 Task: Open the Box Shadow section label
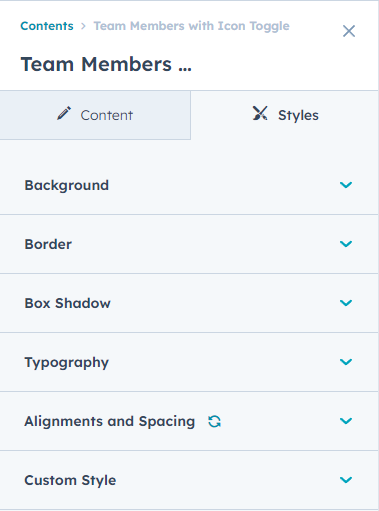[x=67, y=303]
